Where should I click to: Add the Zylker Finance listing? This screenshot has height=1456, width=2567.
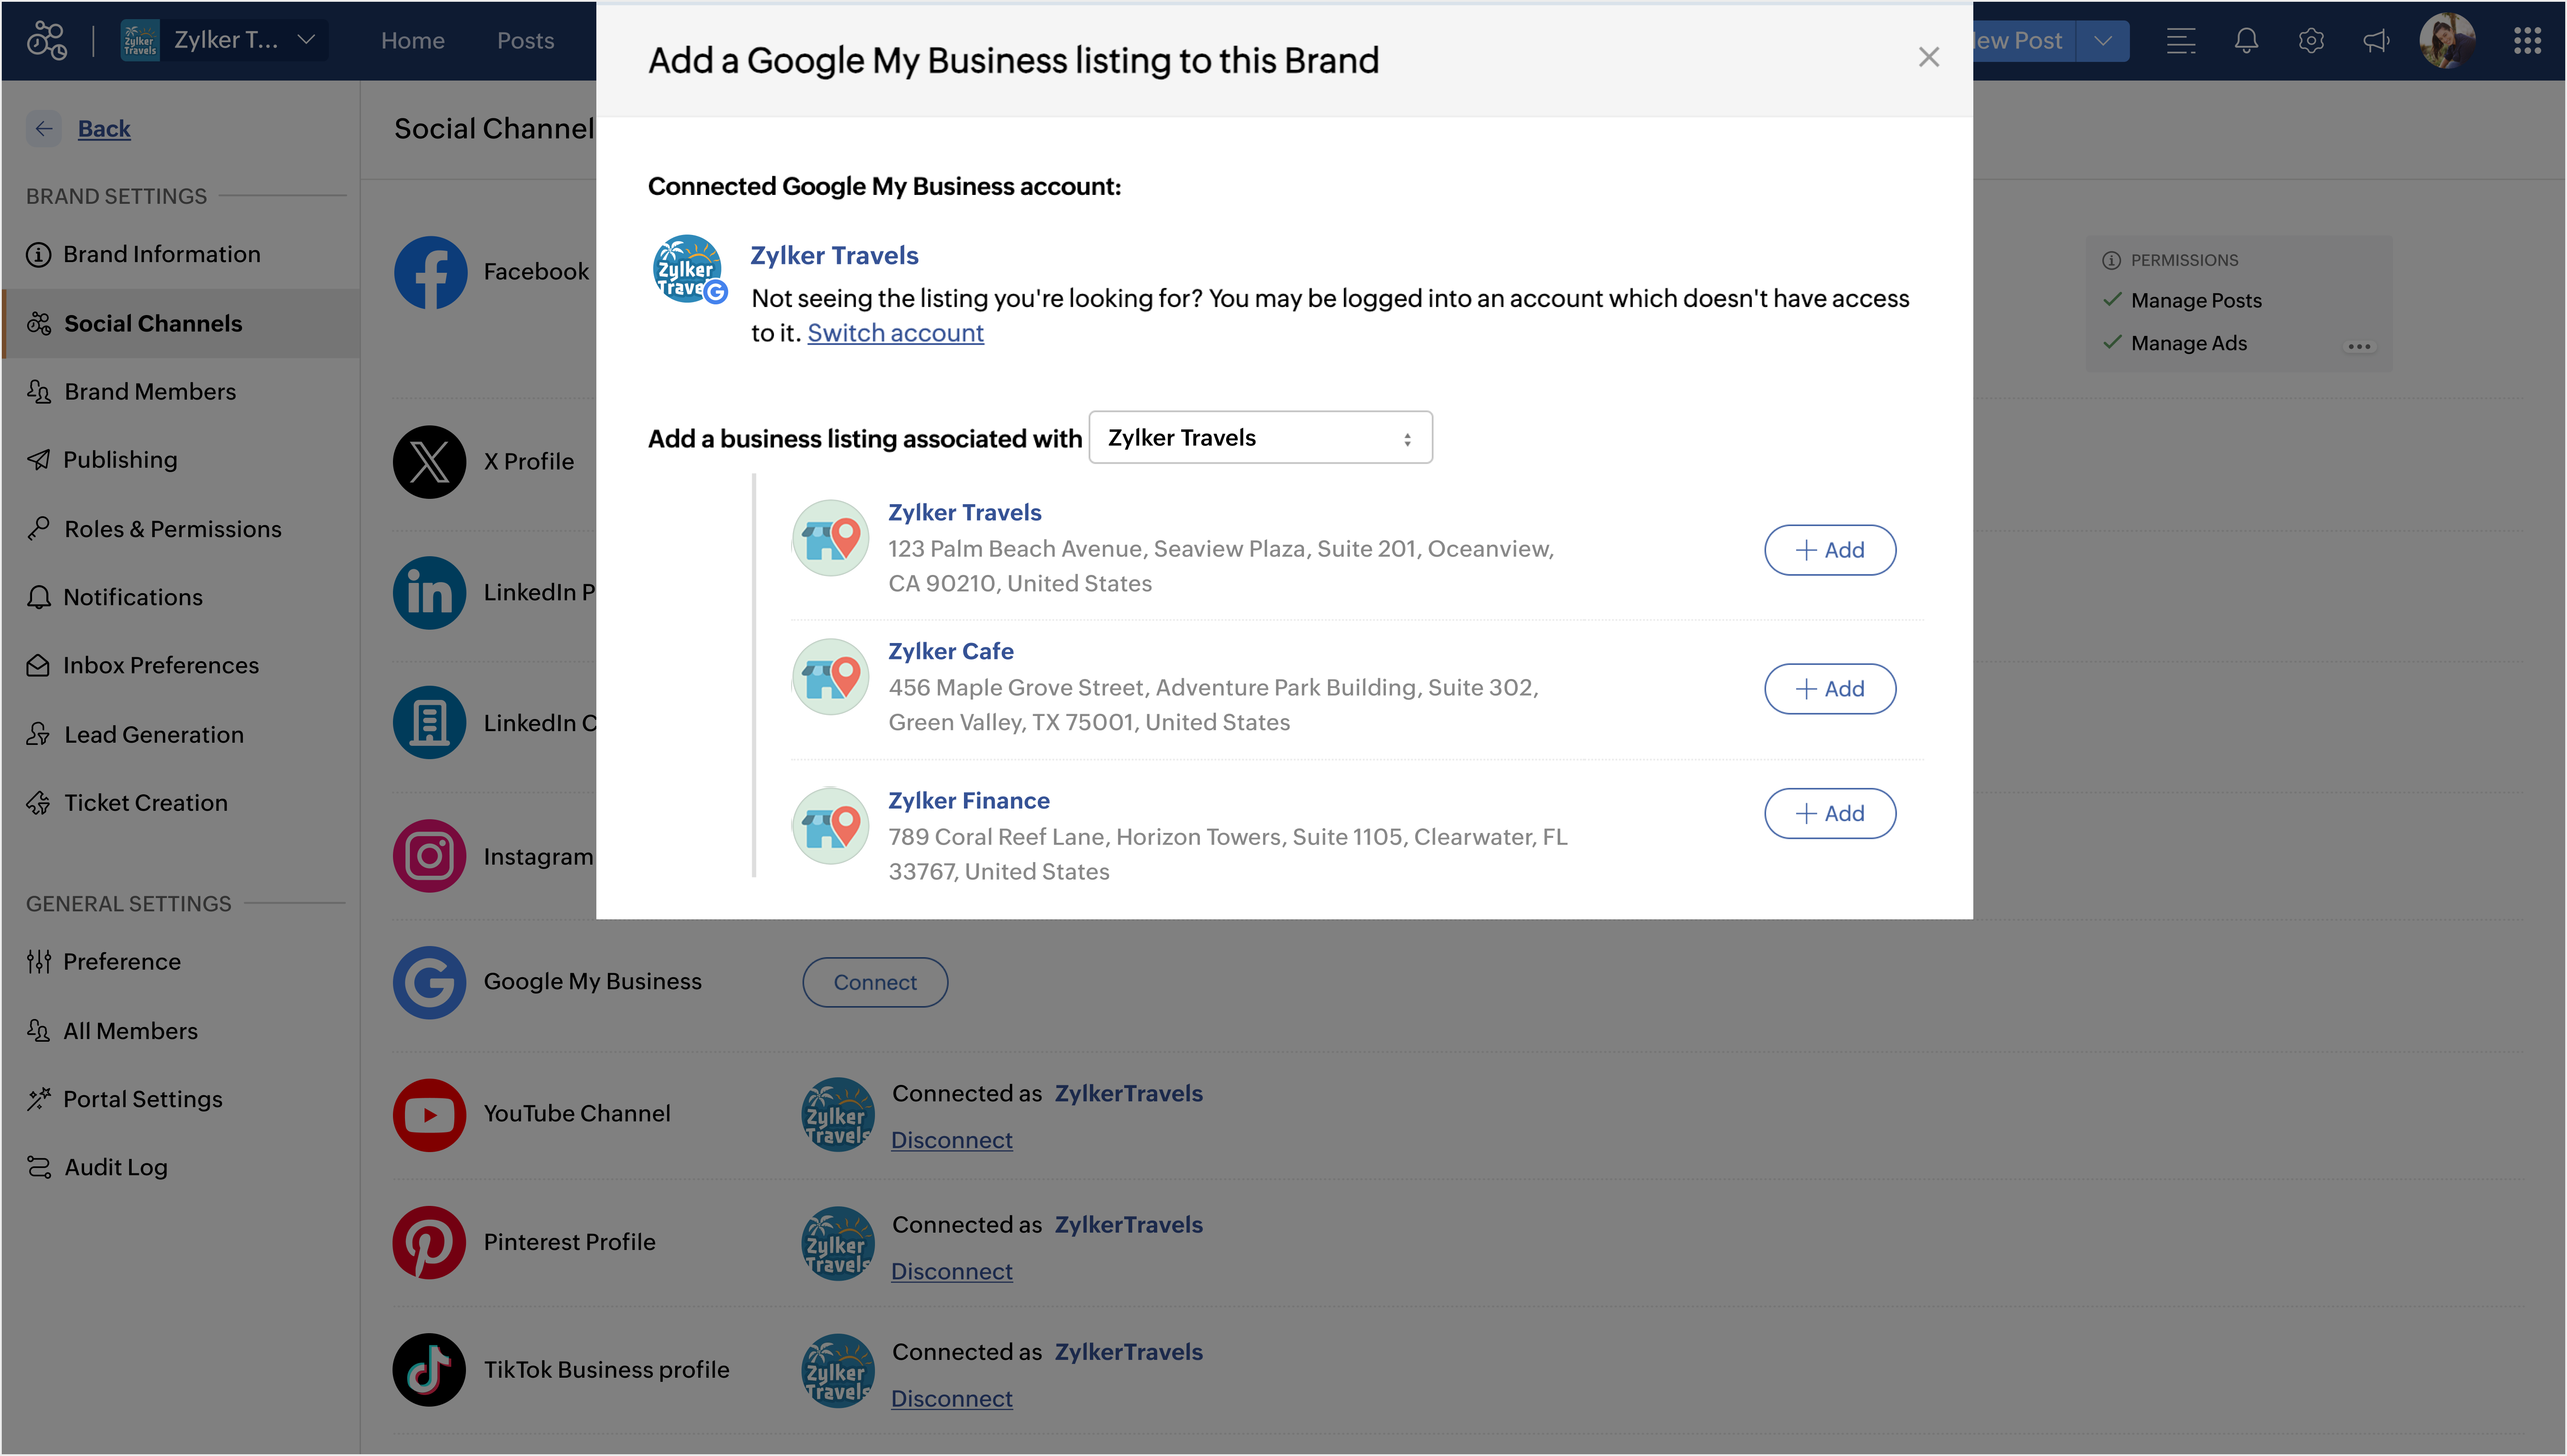tap(1829, 813)
